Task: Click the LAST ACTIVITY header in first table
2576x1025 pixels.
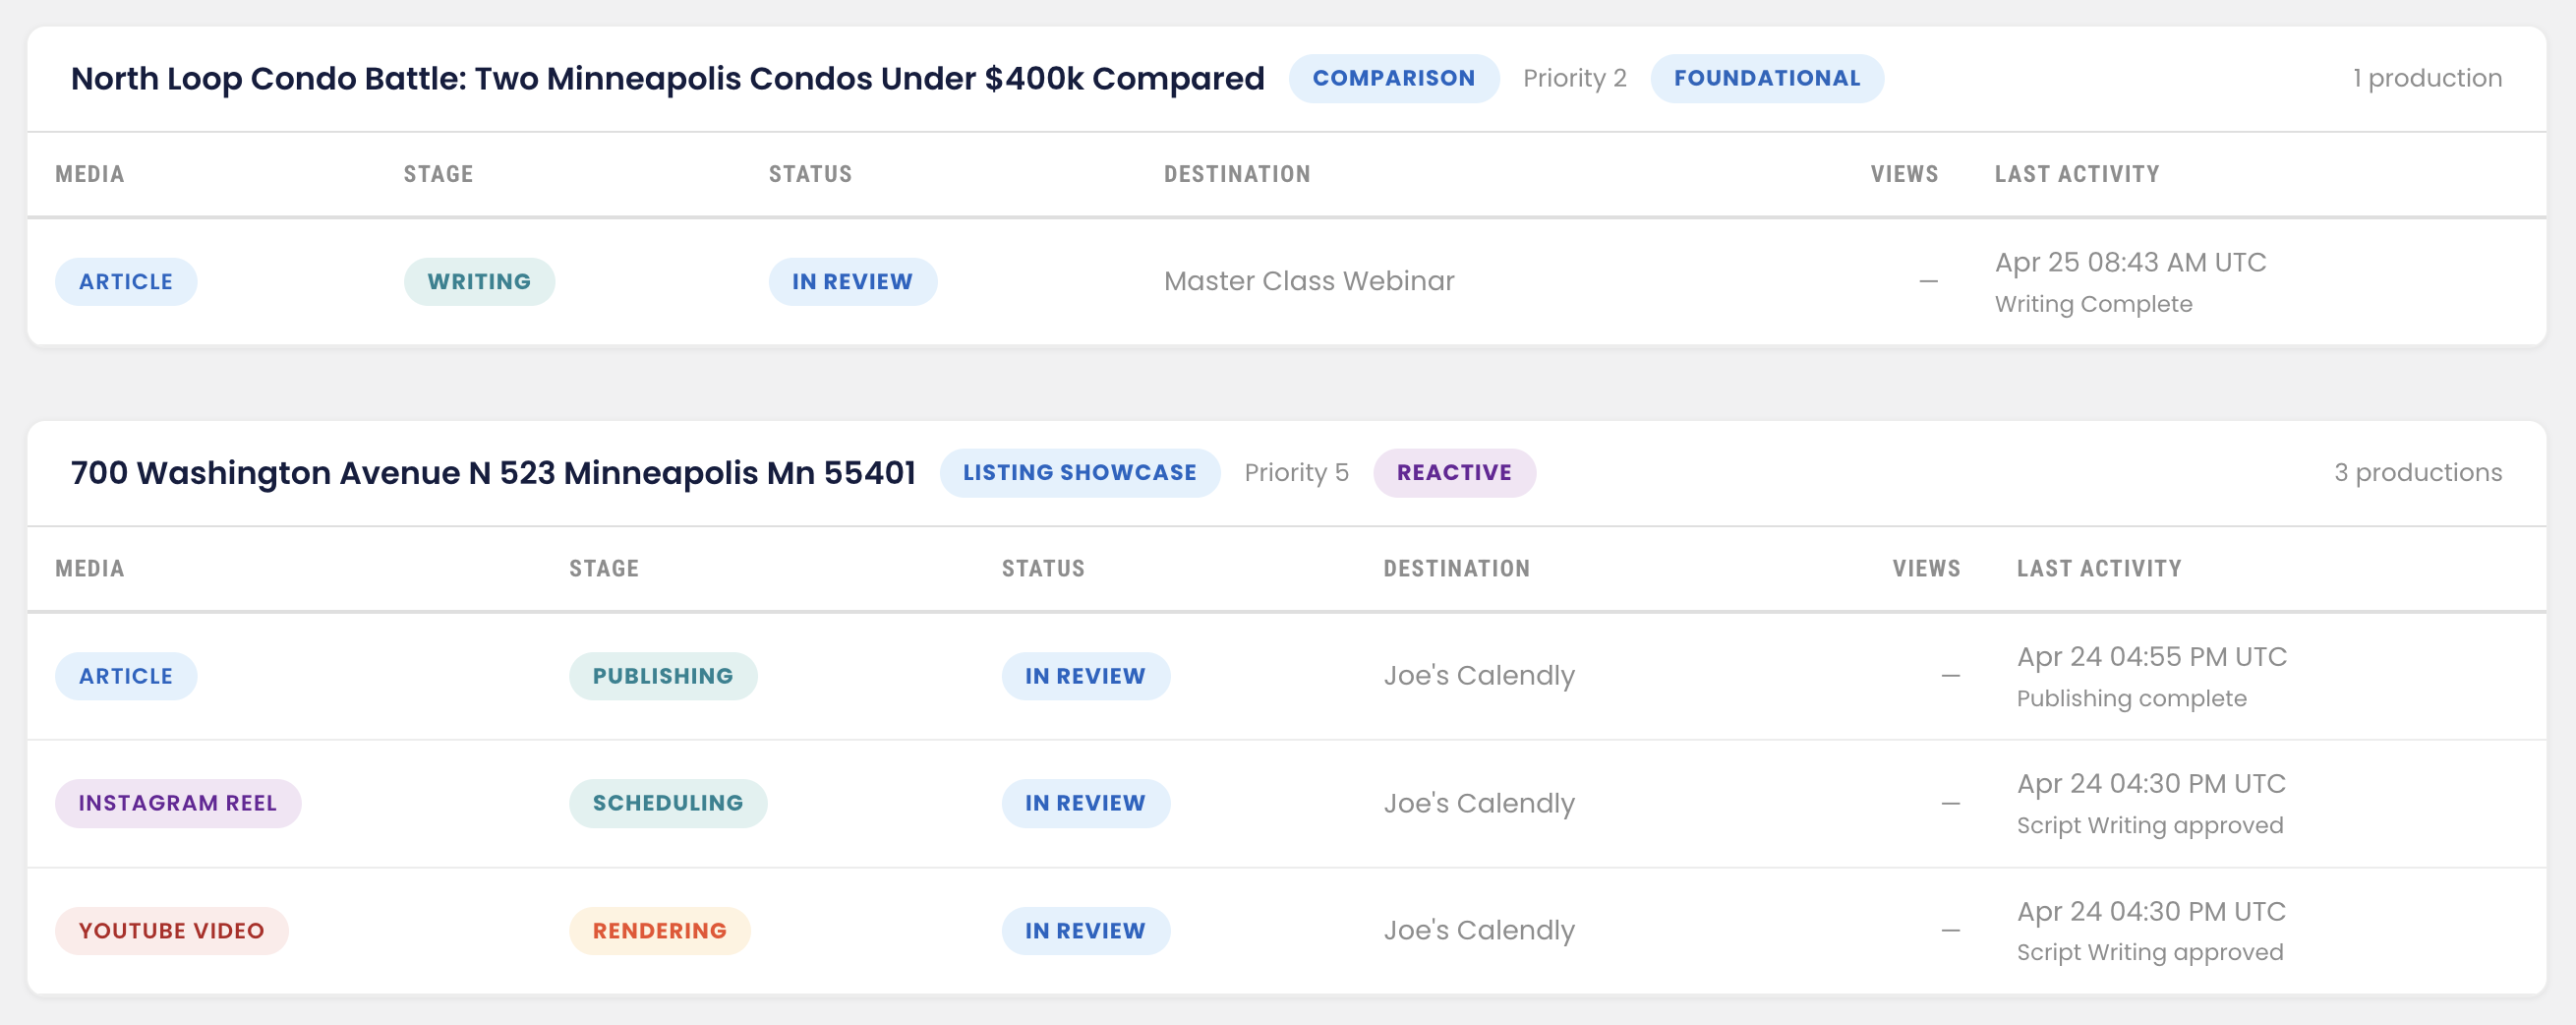Action: [2076, 174]
